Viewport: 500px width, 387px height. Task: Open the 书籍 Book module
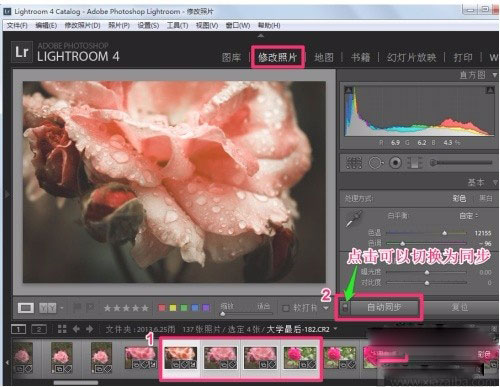[x=361, y=57]
